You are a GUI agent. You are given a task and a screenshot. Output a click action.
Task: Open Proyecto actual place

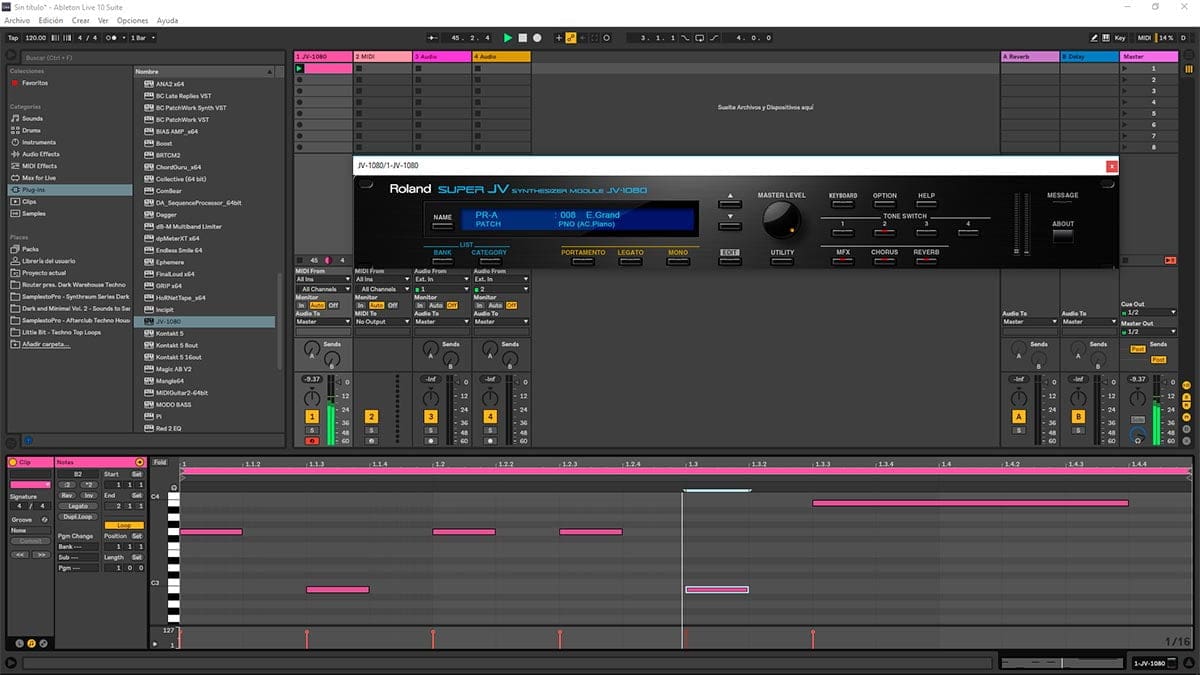click(44, 273)
